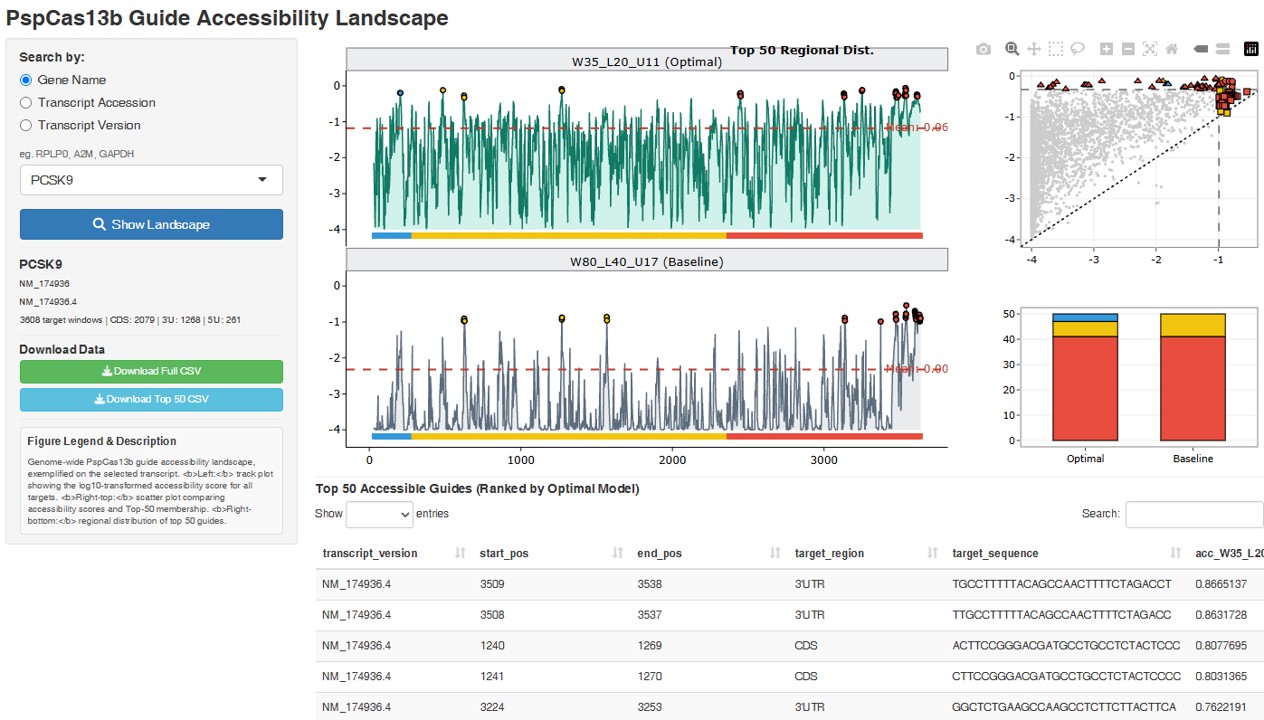Sort by target_sequence column
1264x720 pixels.
[x=1066, y=553]
